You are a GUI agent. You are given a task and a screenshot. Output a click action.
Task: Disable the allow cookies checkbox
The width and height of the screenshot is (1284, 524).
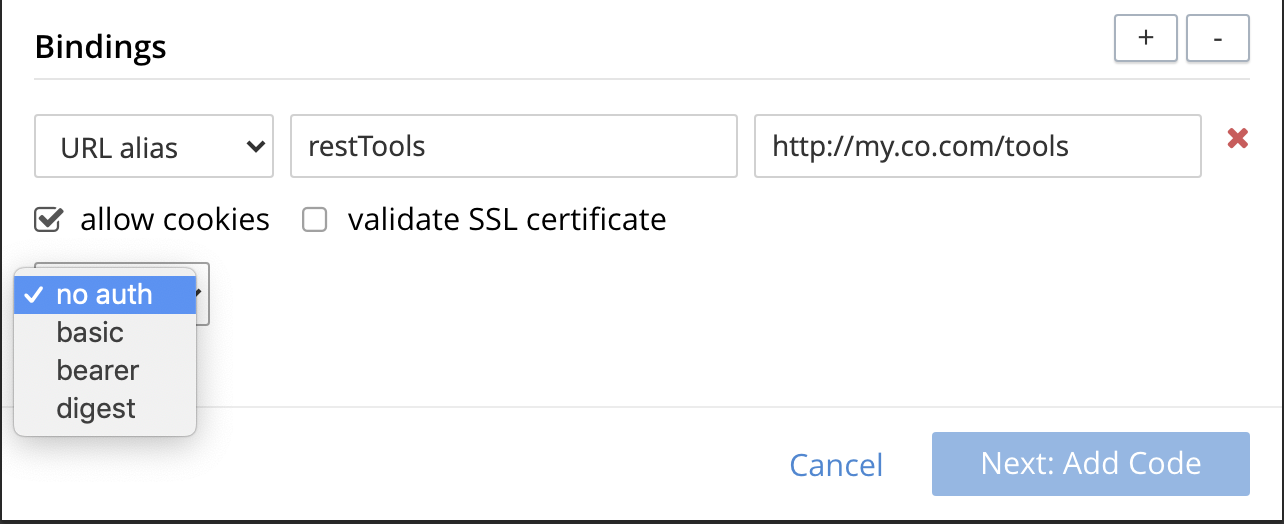click(x=47, y=219)
